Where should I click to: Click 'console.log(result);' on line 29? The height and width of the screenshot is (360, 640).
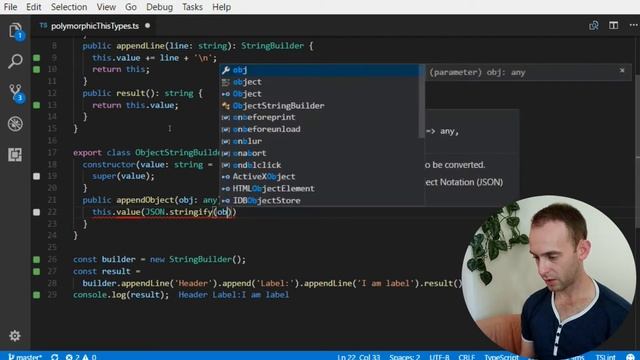[x=121, y=295]
